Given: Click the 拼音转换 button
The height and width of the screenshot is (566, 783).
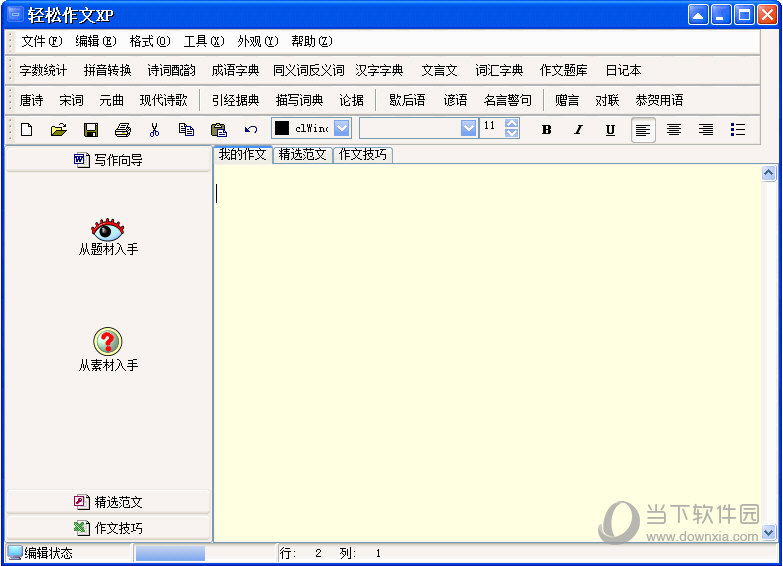Looking at the screenshot, I should [x=107, y=70].
